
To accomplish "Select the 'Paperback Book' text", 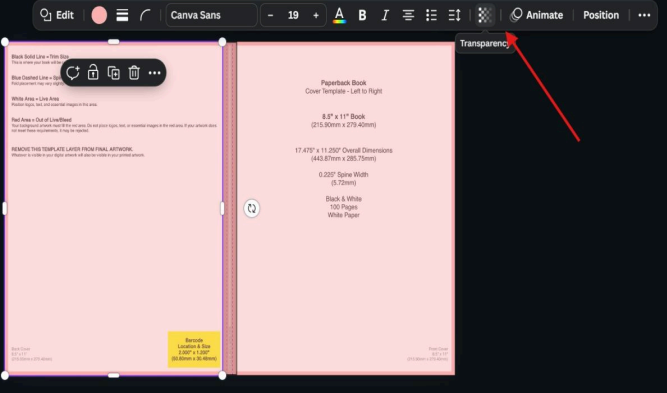I will tap(343, 83).
